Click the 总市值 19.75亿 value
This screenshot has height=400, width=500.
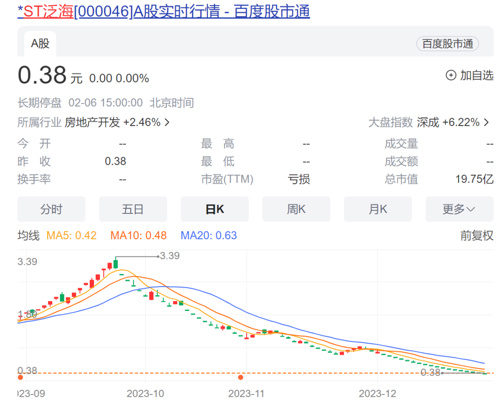[474, 179]
